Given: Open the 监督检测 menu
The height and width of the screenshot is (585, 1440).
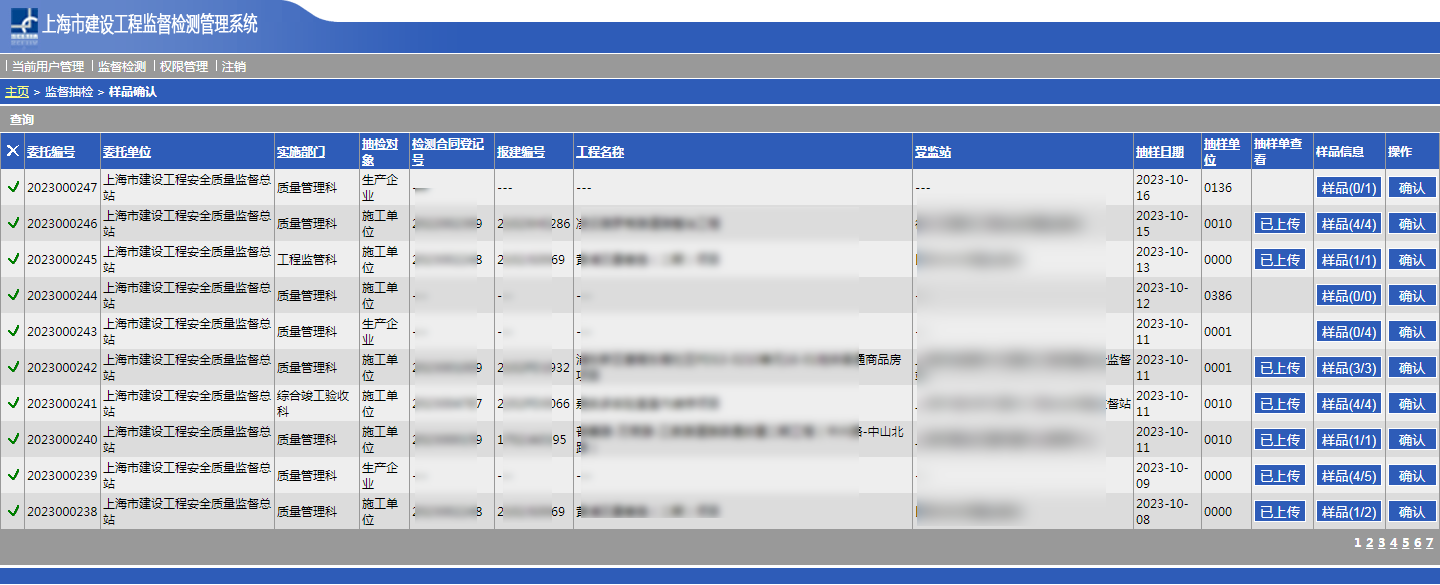Looking at the screenshot, I should click(122, 67).
